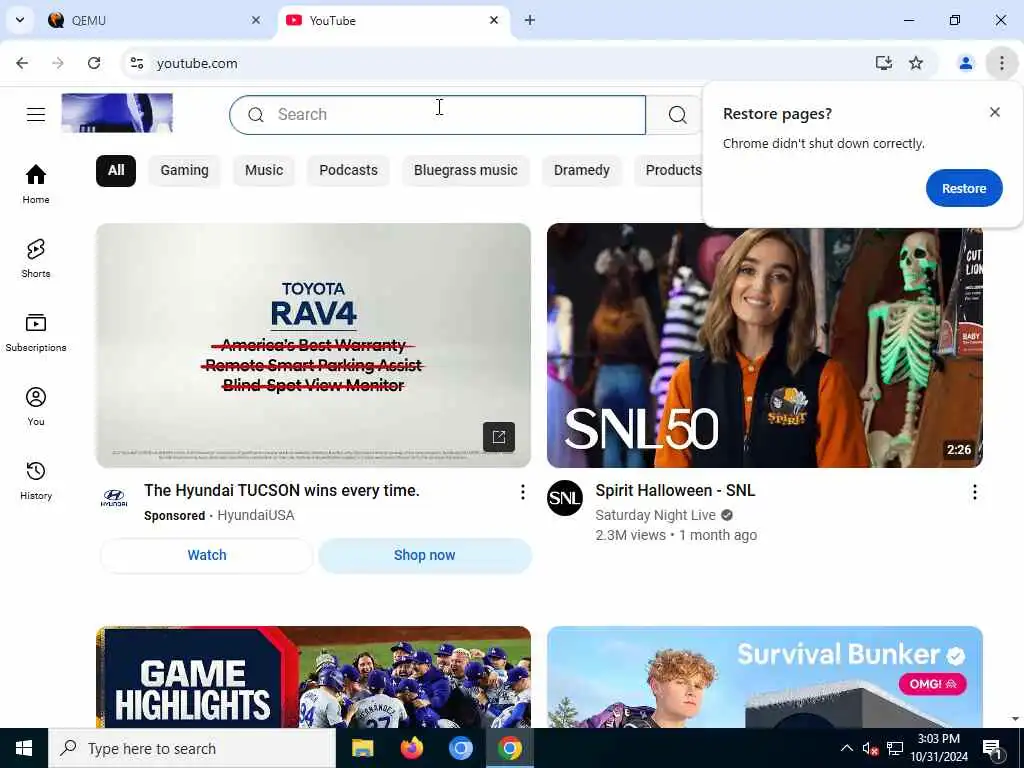
Task: Close the QEMU tab
Action: pyautogui.click(x=256, y=20)
